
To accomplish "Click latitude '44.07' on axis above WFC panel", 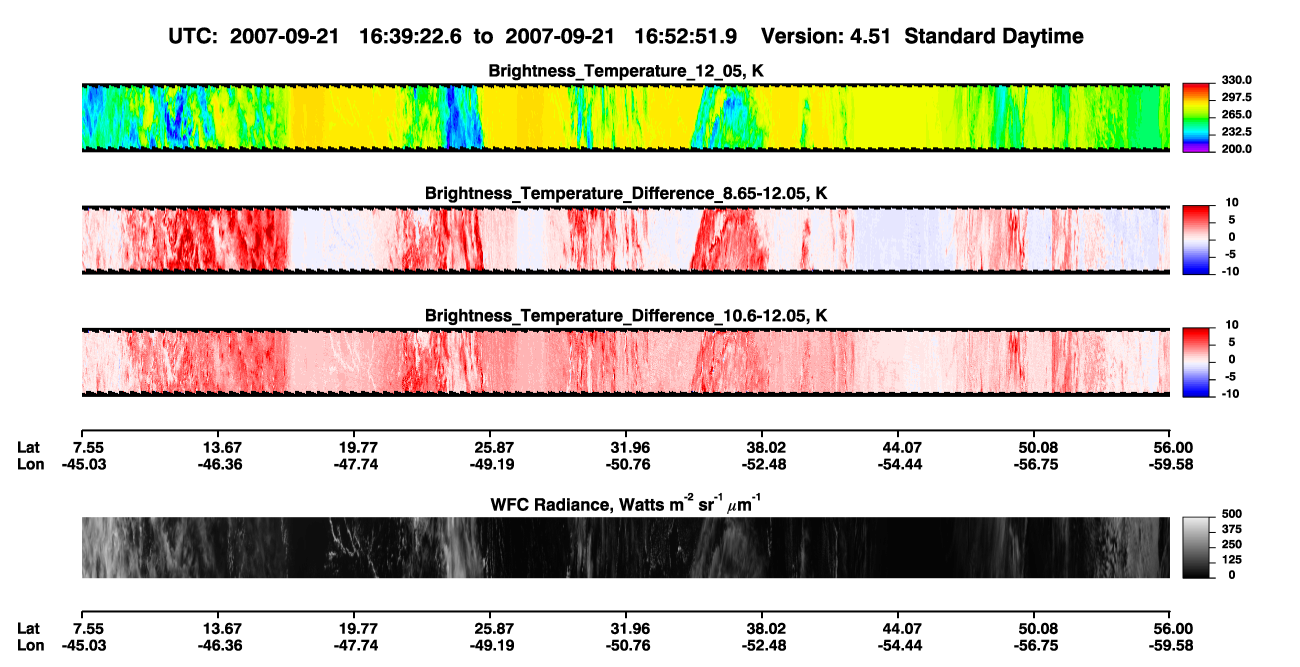I will point(901,447).
